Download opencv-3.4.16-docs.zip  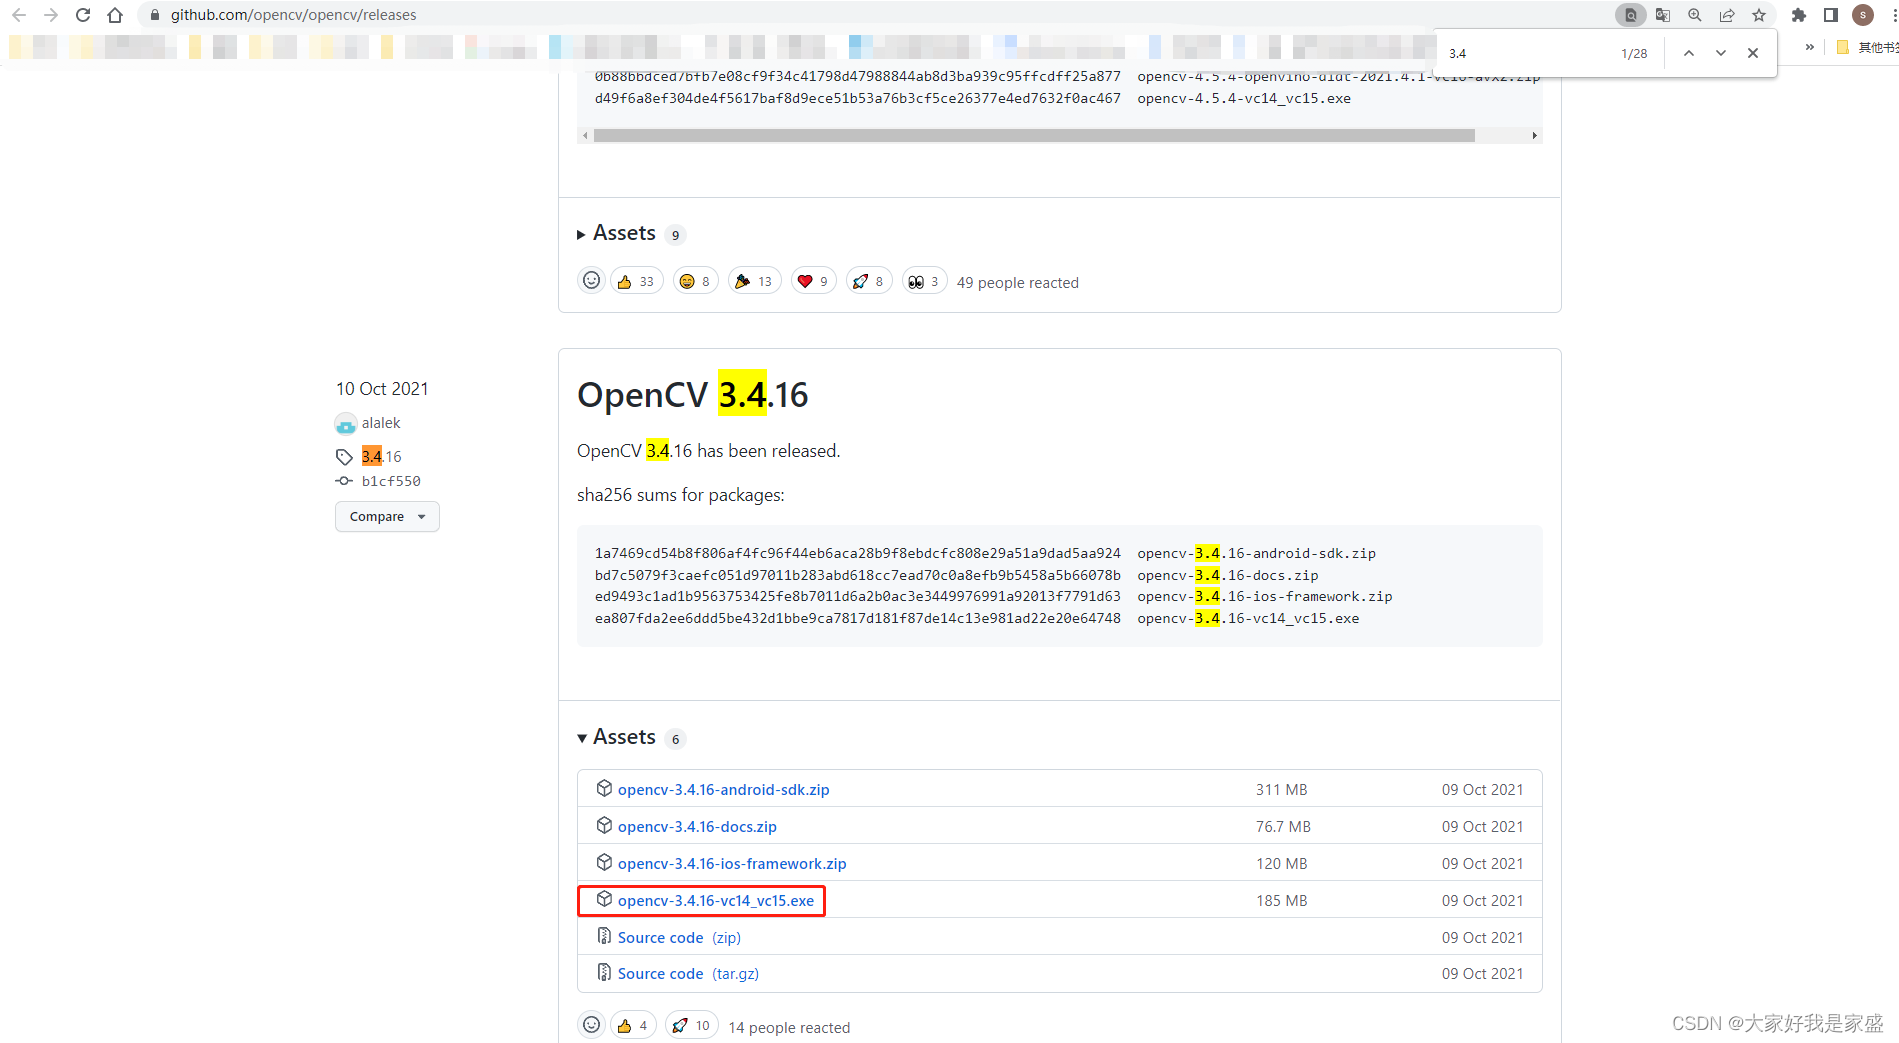pos(697,826)
